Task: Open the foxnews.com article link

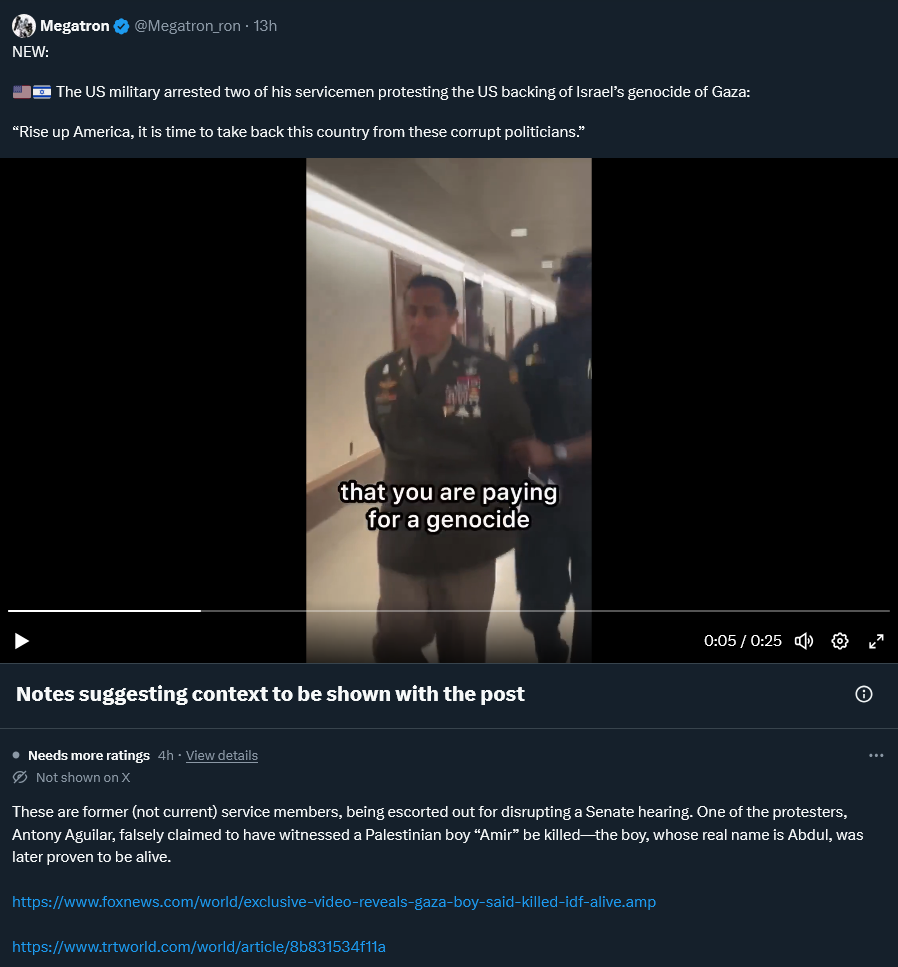Action: coord(334,902)
